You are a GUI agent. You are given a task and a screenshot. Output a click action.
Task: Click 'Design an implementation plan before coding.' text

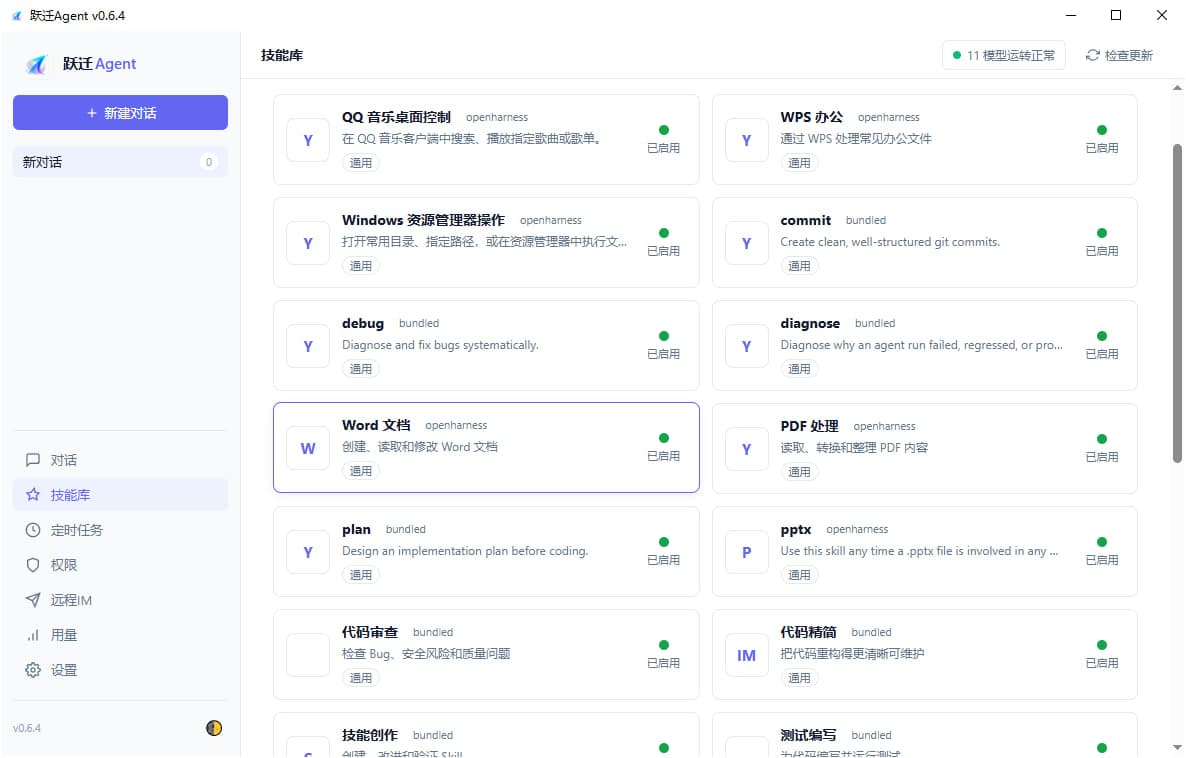[465, 551]
